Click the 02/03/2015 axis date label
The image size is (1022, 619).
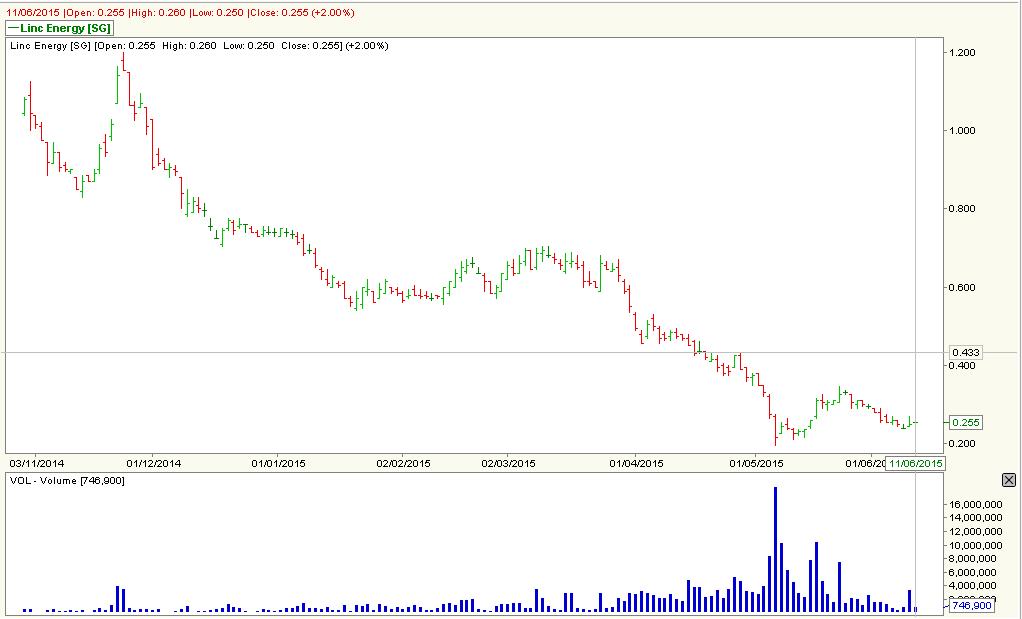pyautogui.click(x=511, y=463)
